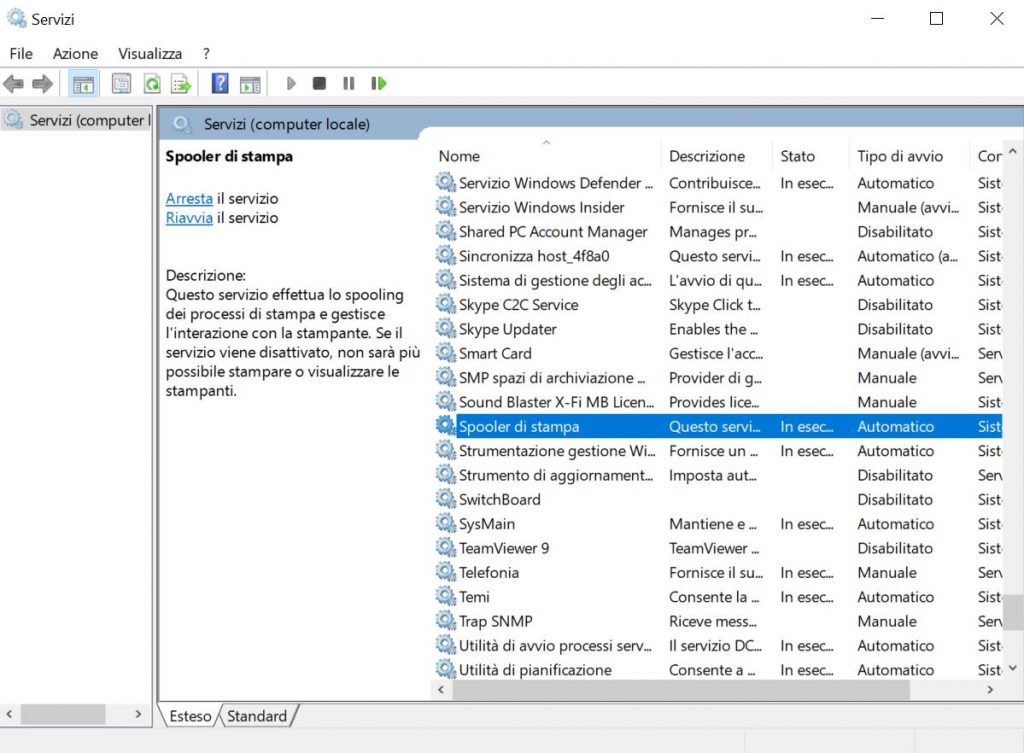
Task: Click the gear icon beside Trap SNMP
Action: point(445,620)
